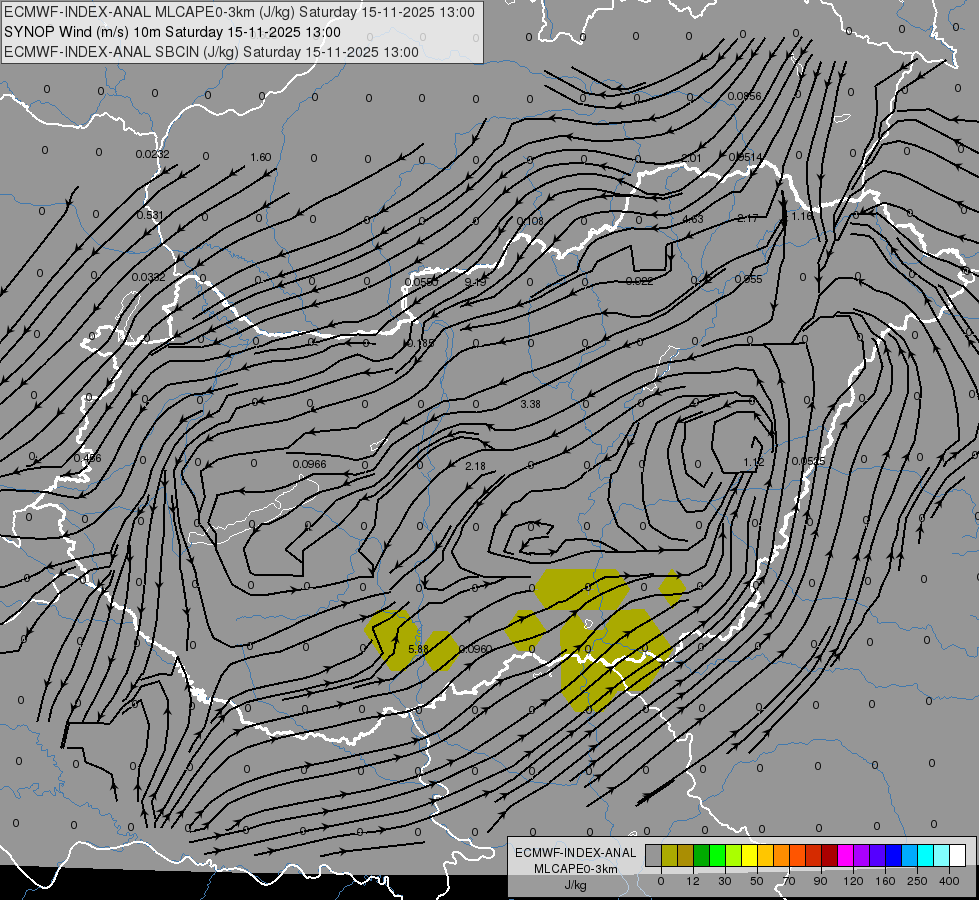The height and width of the screenshot is (900, 979).
Task: Click the 'J/kg' unit label in legend
Action: (576, 885)
